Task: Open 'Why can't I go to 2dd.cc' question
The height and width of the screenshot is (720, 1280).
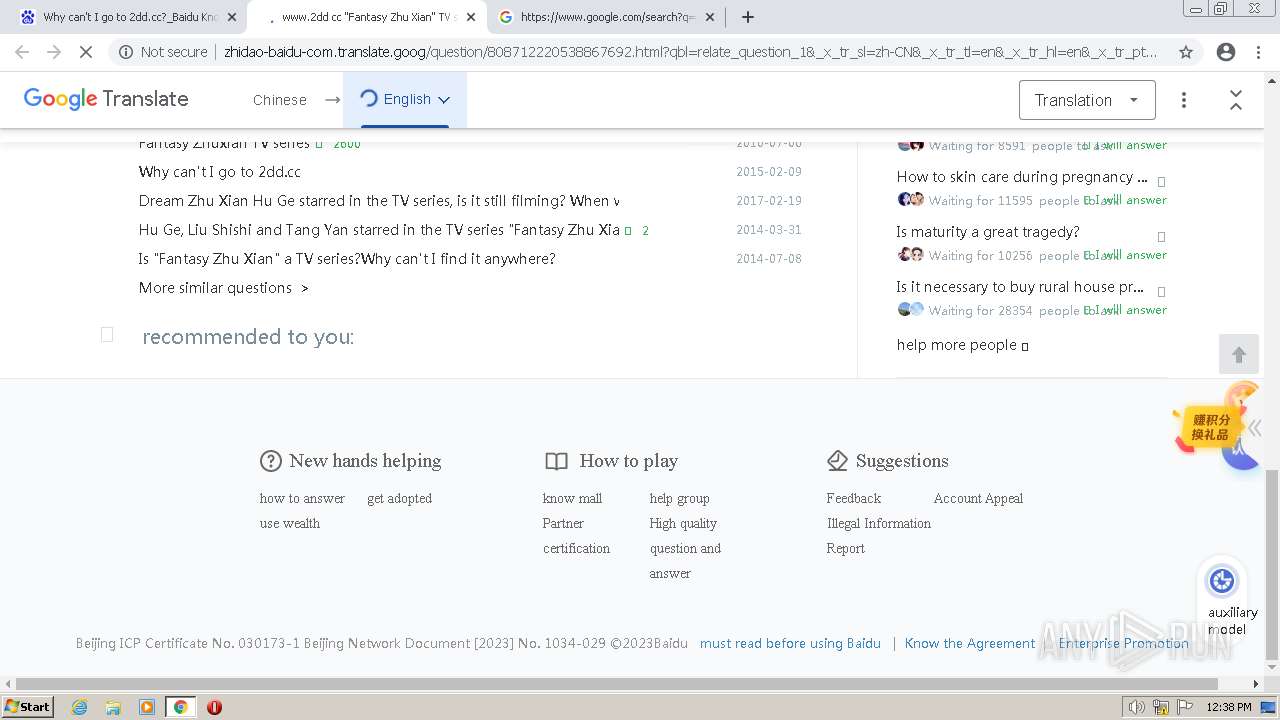Action: [220, 172]
